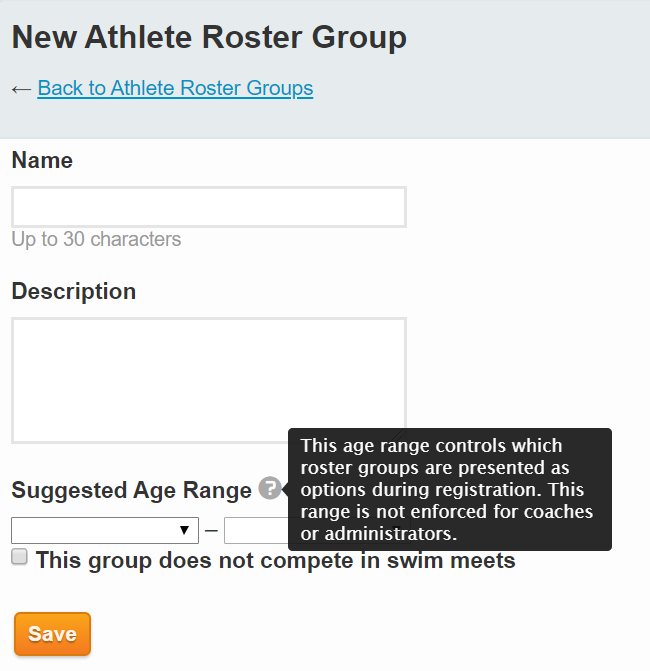Click the help question mark icon
Screen dimensions: 650x671
coord(270,488)
